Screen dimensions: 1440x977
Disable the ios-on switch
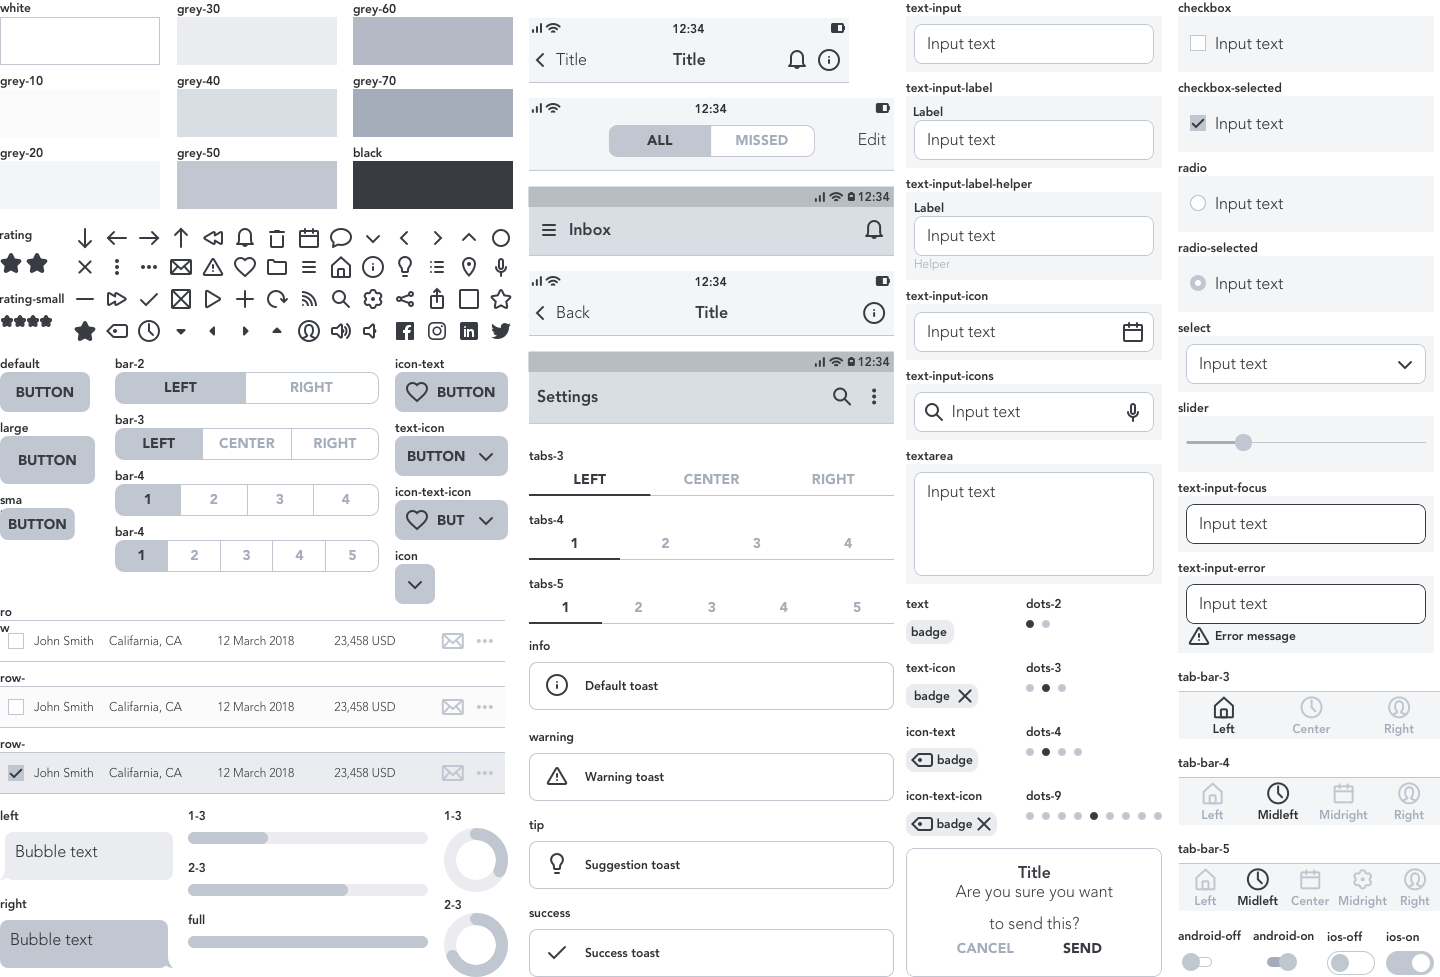(1409, 963)
